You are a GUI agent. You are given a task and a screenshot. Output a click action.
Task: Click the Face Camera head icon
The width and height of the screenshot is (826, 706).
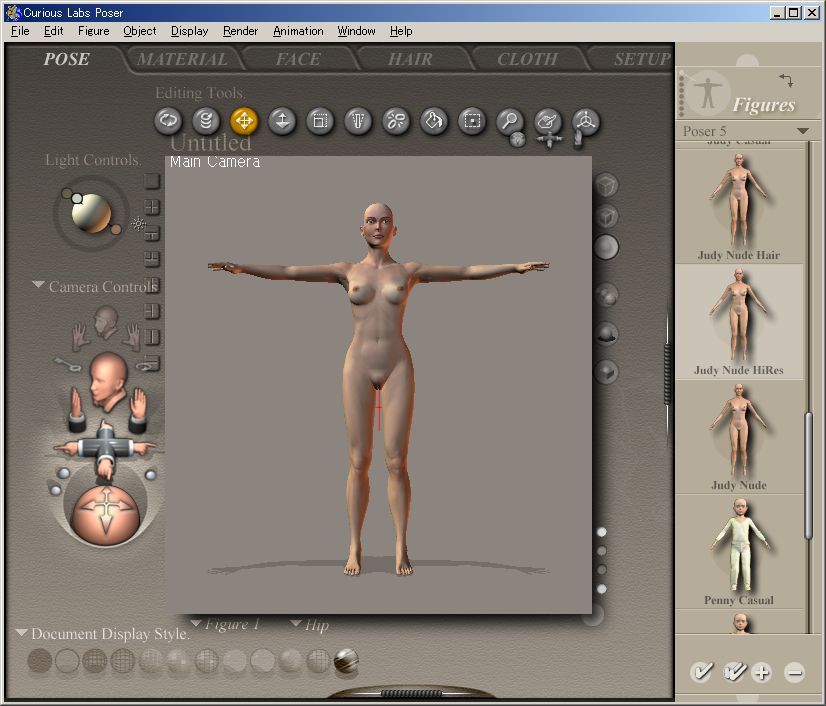click(x=106, y=322)
